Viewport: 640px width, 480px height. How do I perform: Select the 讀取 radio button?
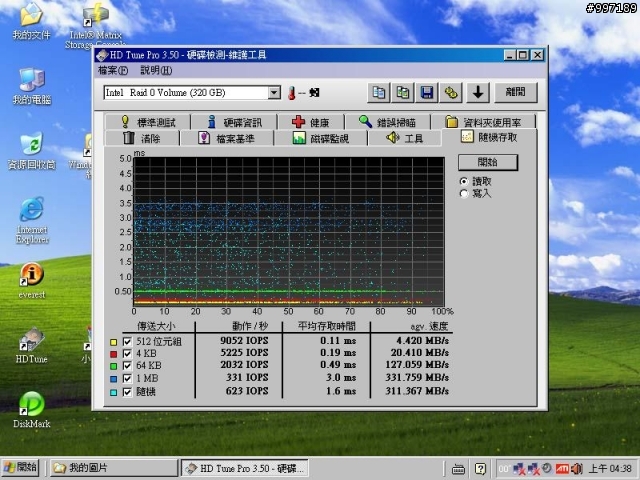click(464, 181)
